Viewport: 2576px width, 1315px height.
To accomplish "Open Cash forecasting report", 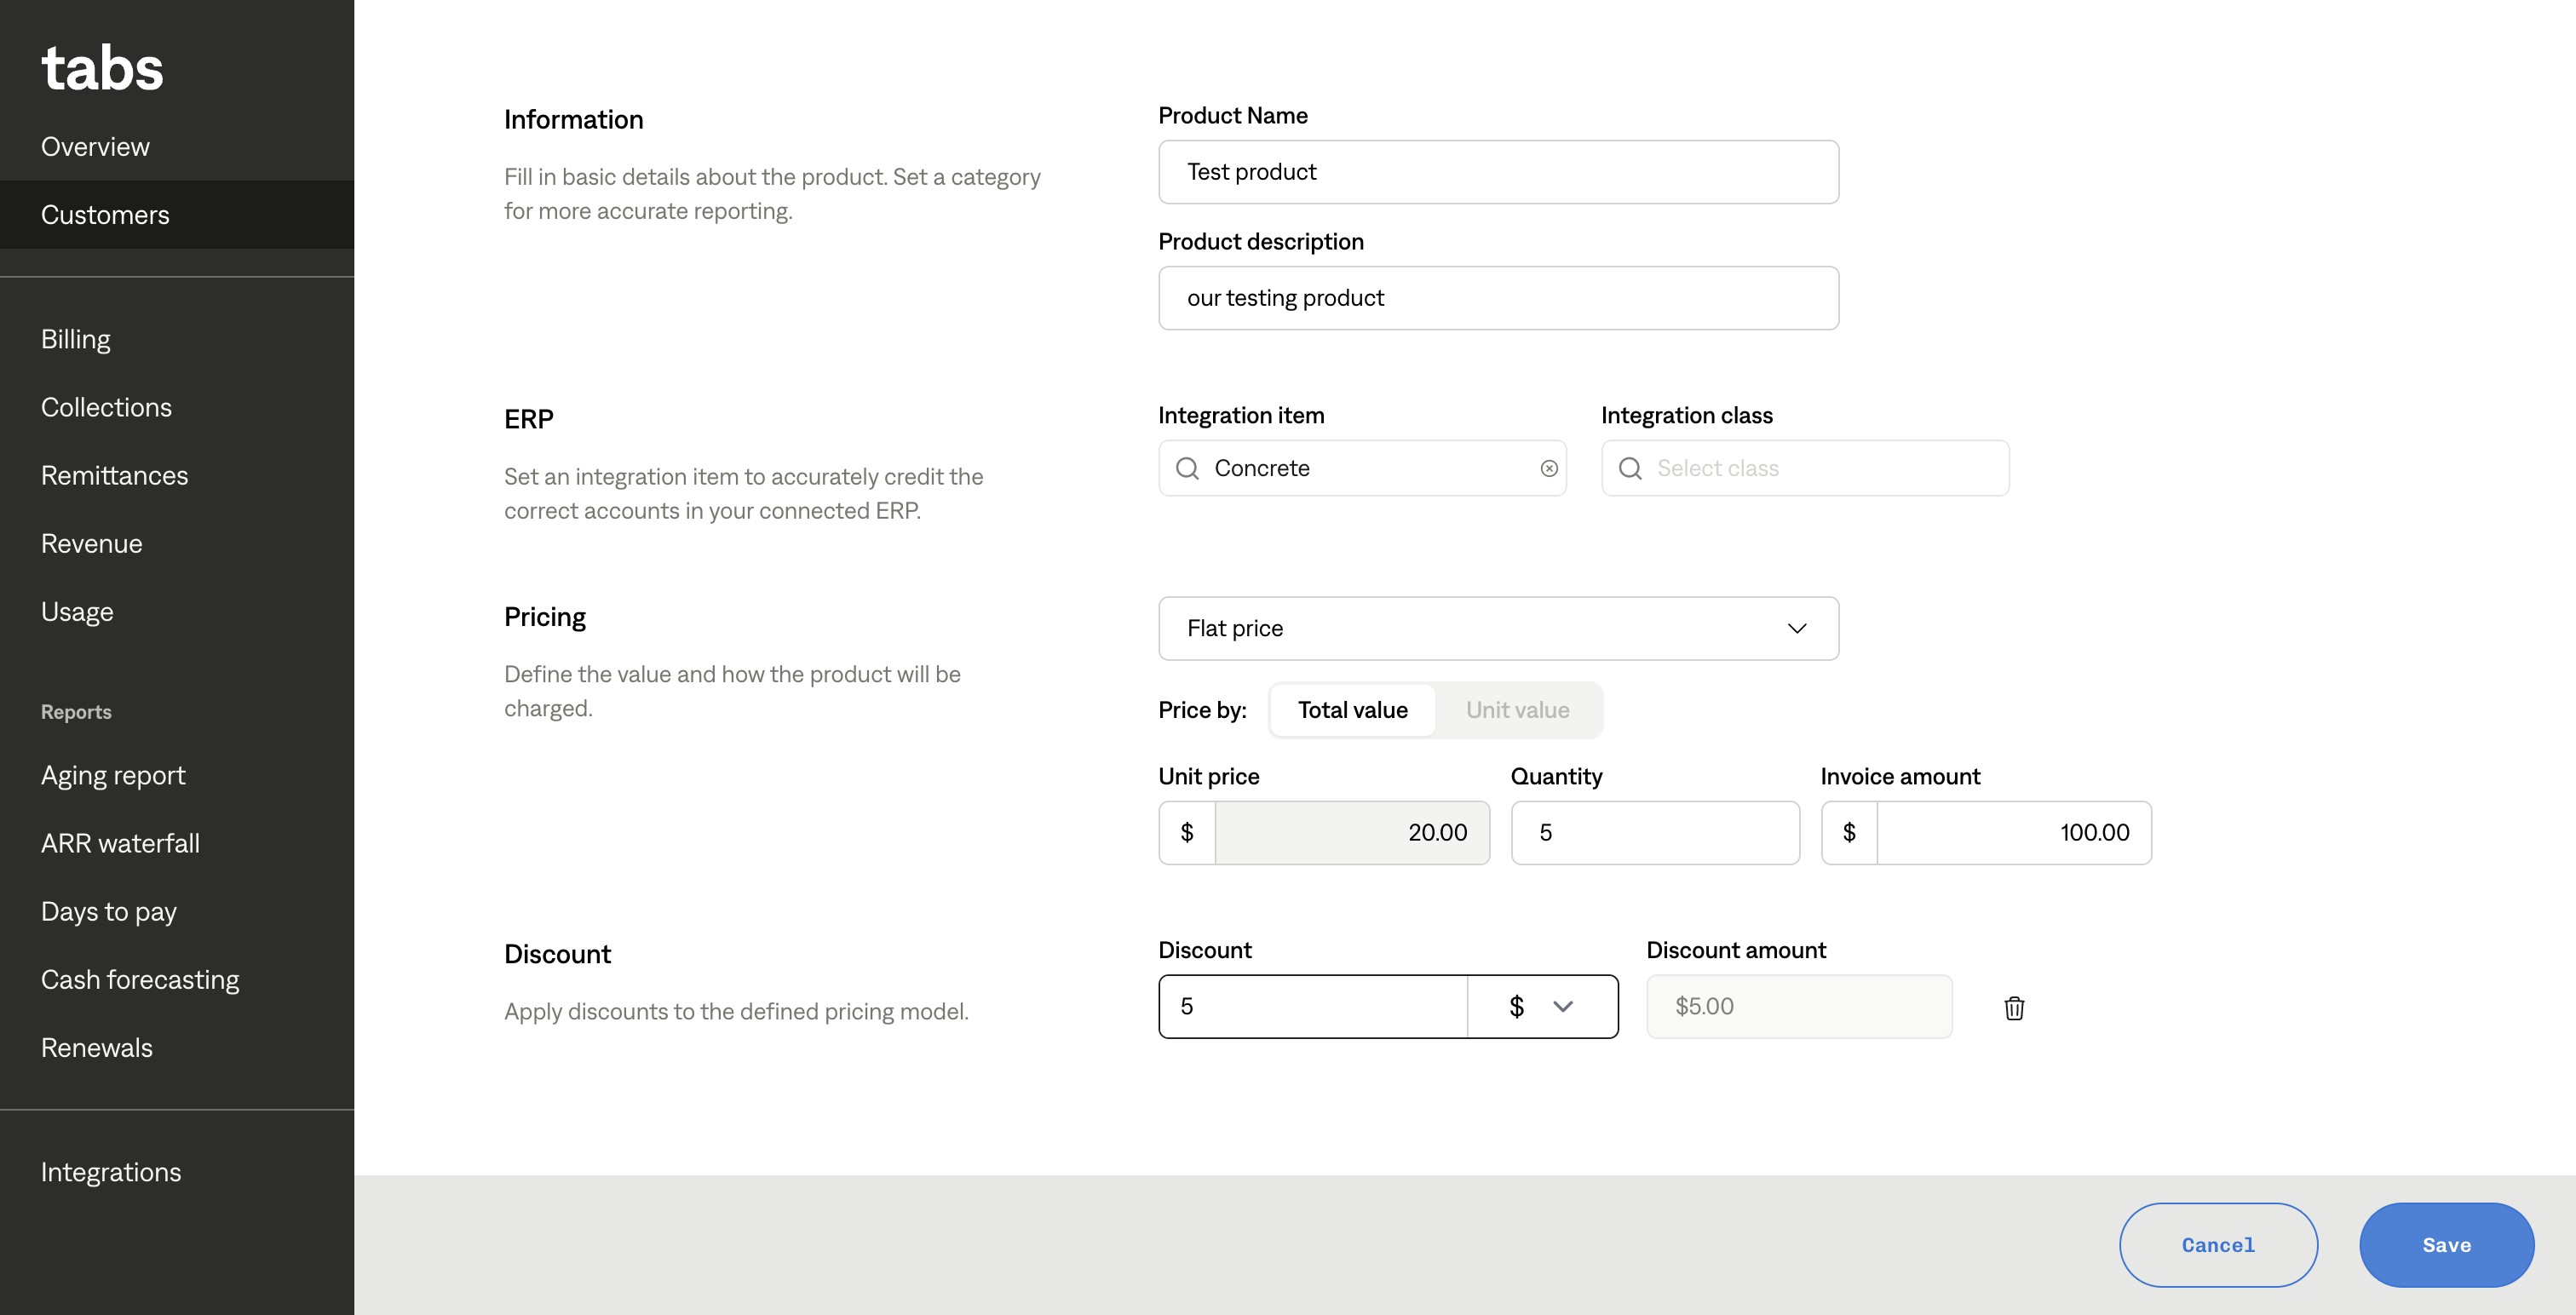I will tap(140, 979).
